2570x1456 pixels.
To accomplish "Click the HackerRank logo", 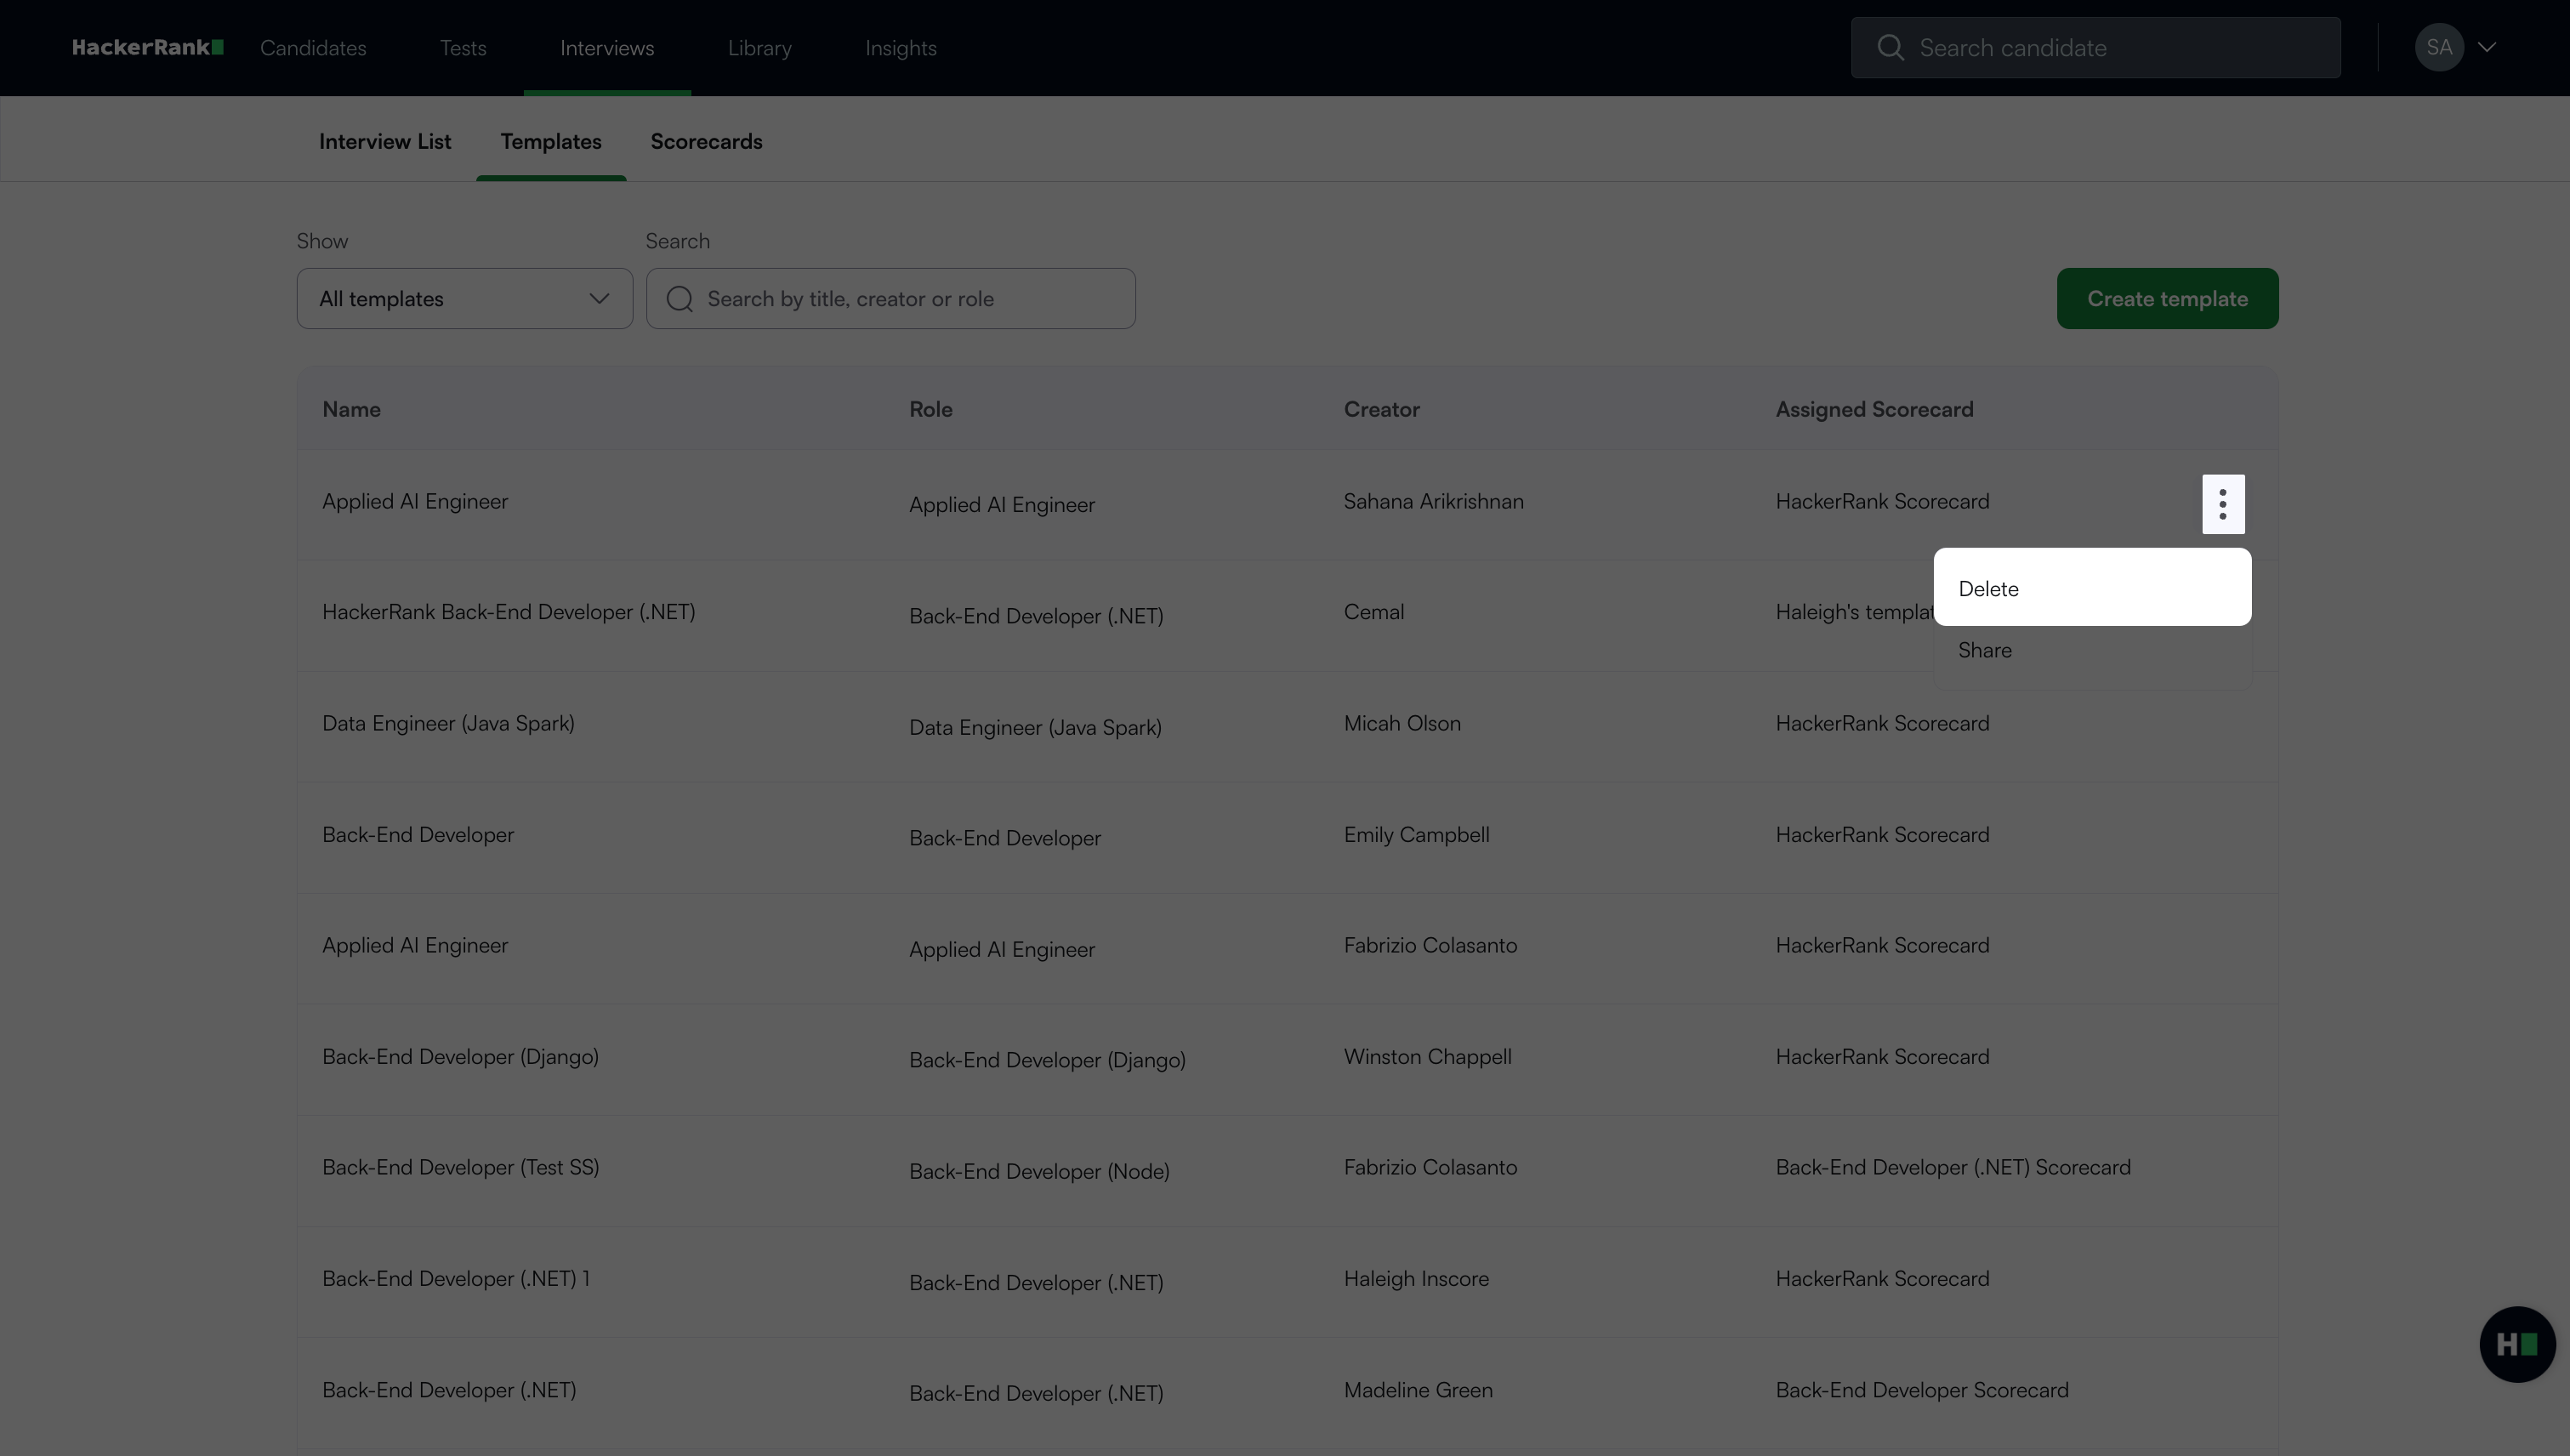I will pos(147,47).
